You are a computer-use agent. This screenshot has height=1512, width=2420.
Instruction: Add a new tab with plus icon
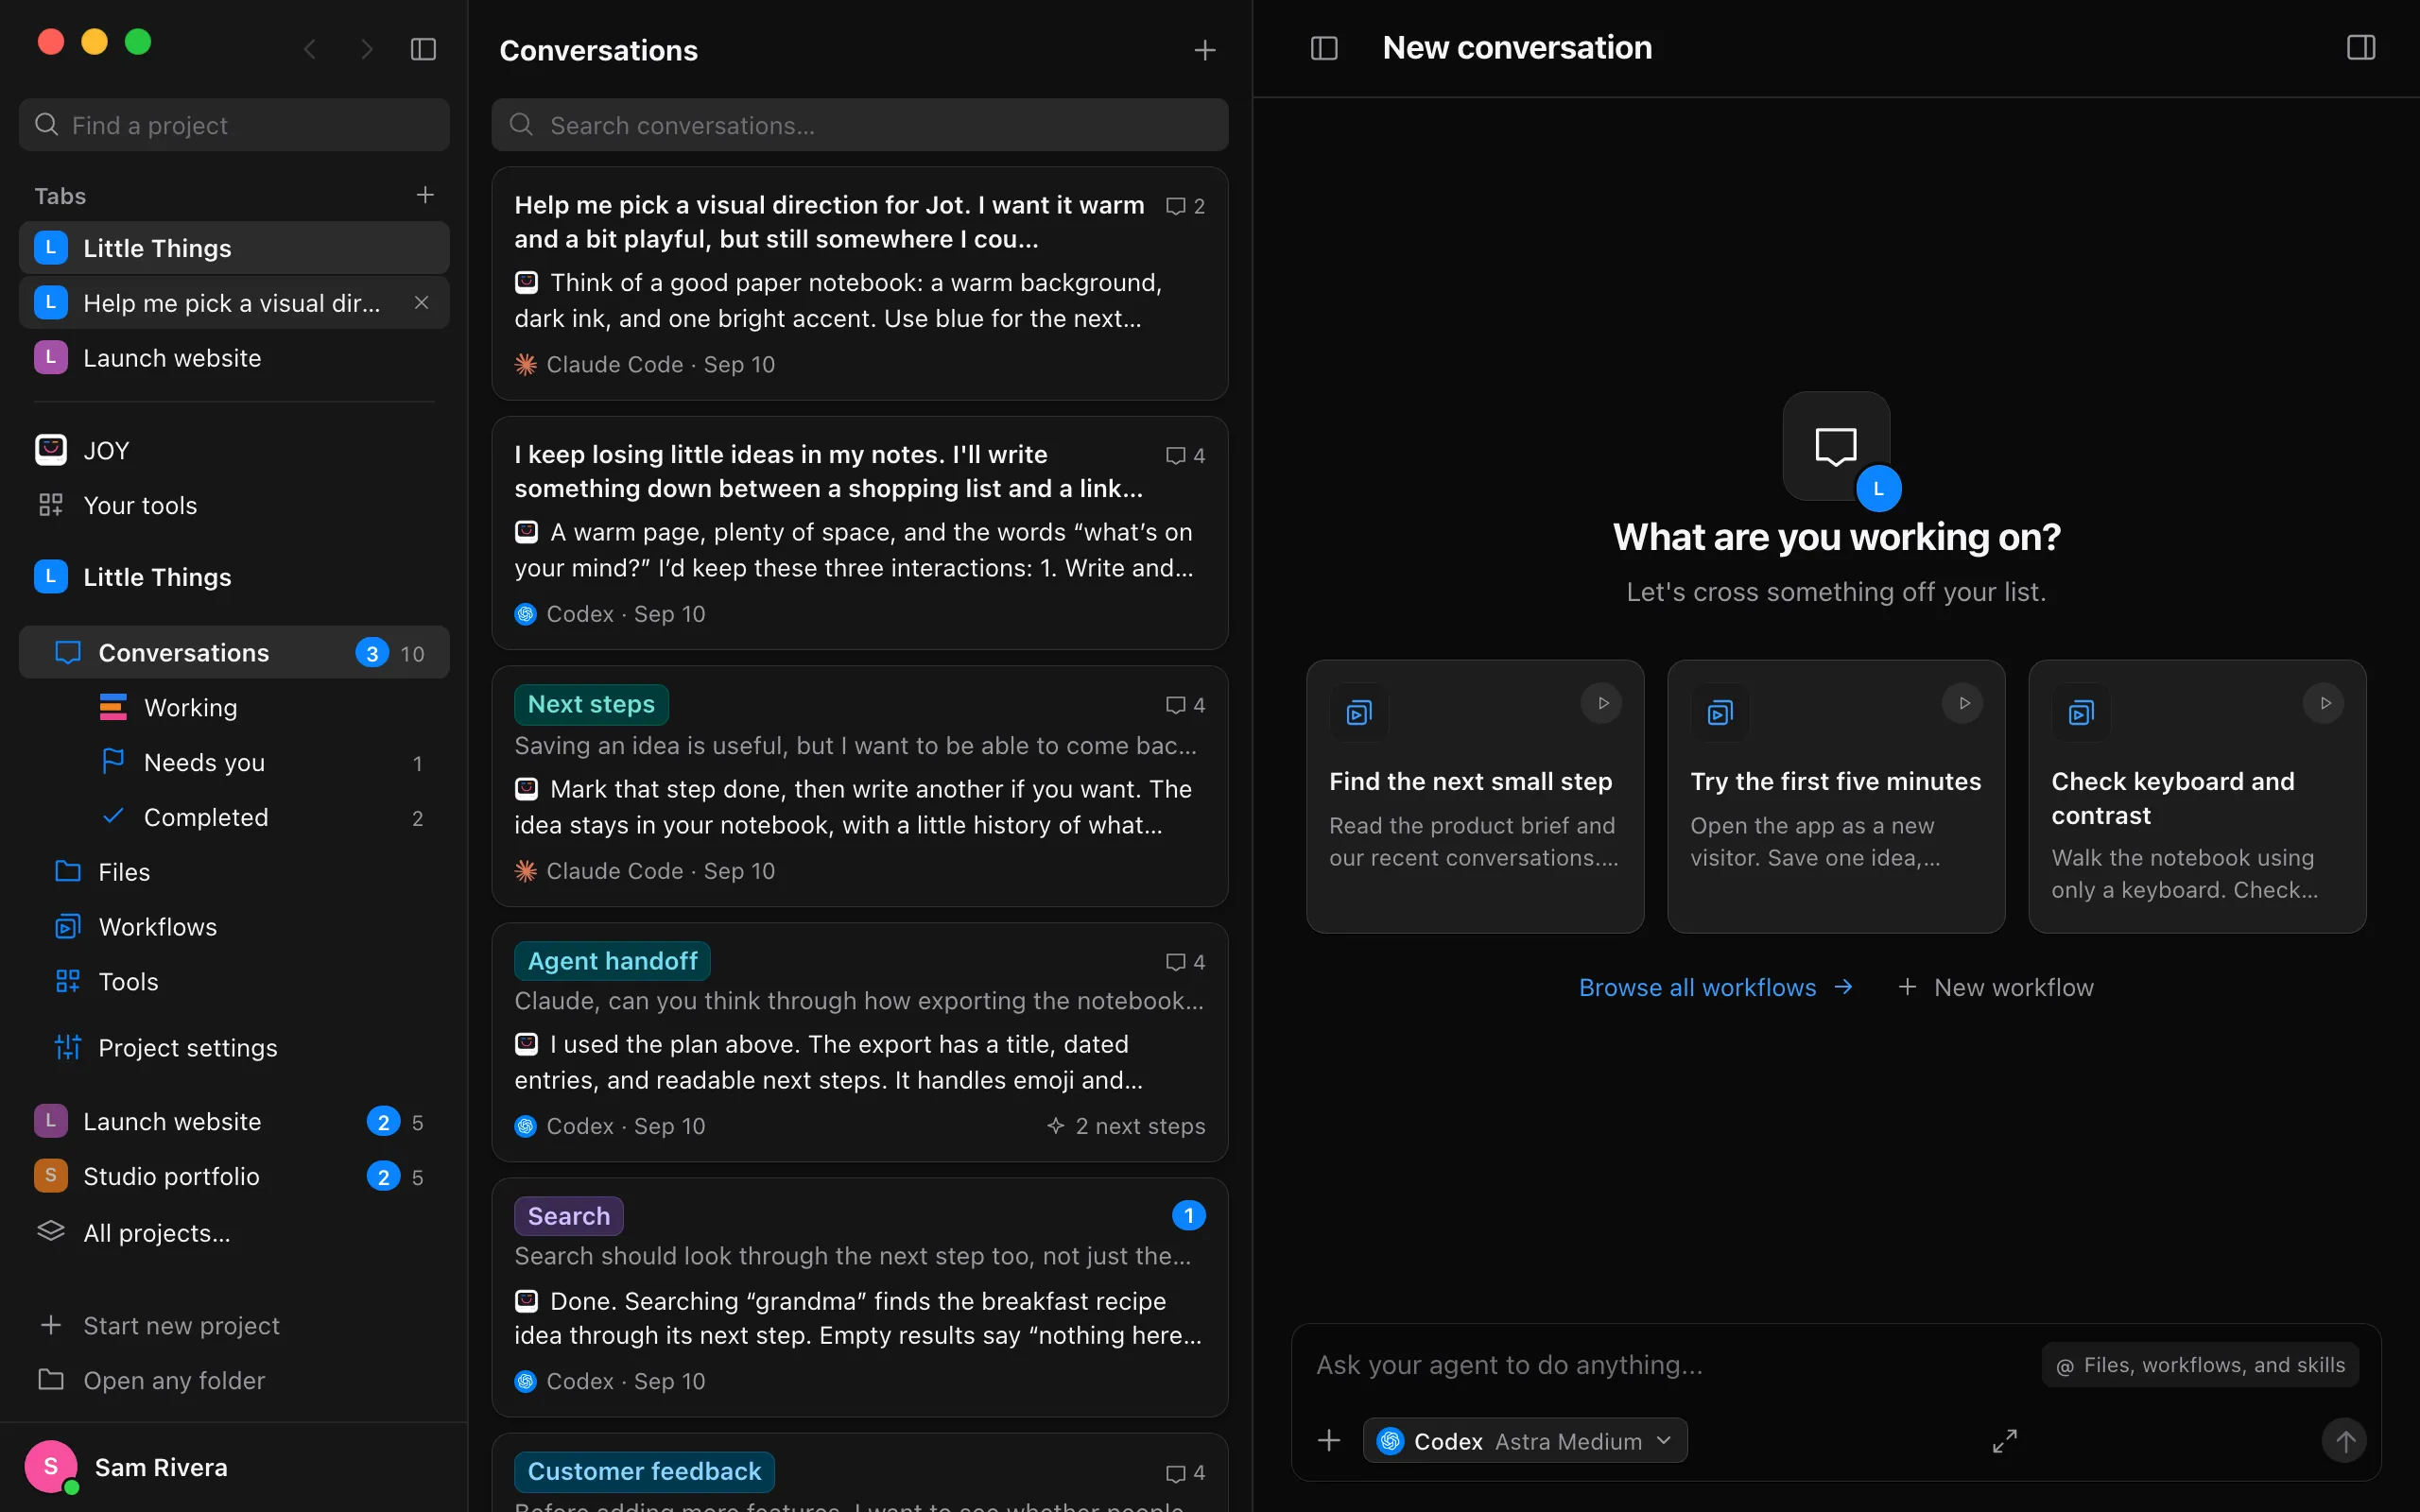click(x=425, y=195)
